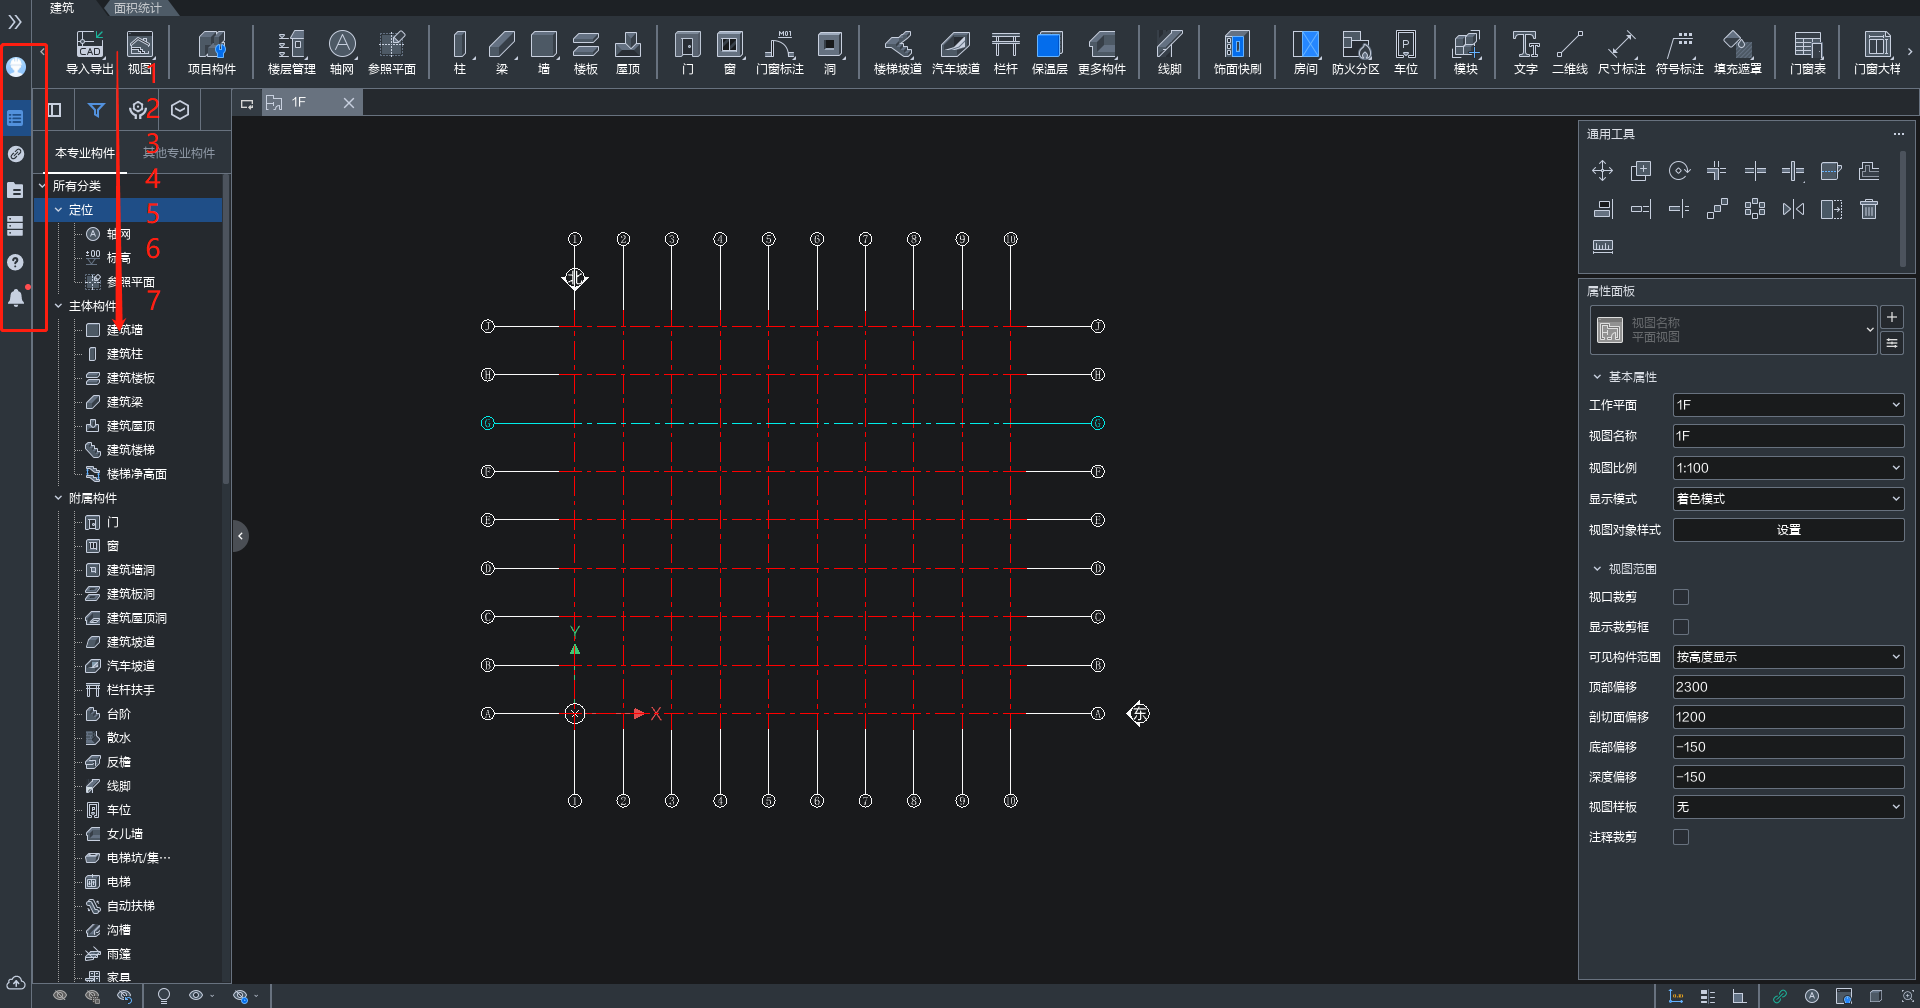
Task: Click the 项目构件 project components icon
Action: (212, 52)
